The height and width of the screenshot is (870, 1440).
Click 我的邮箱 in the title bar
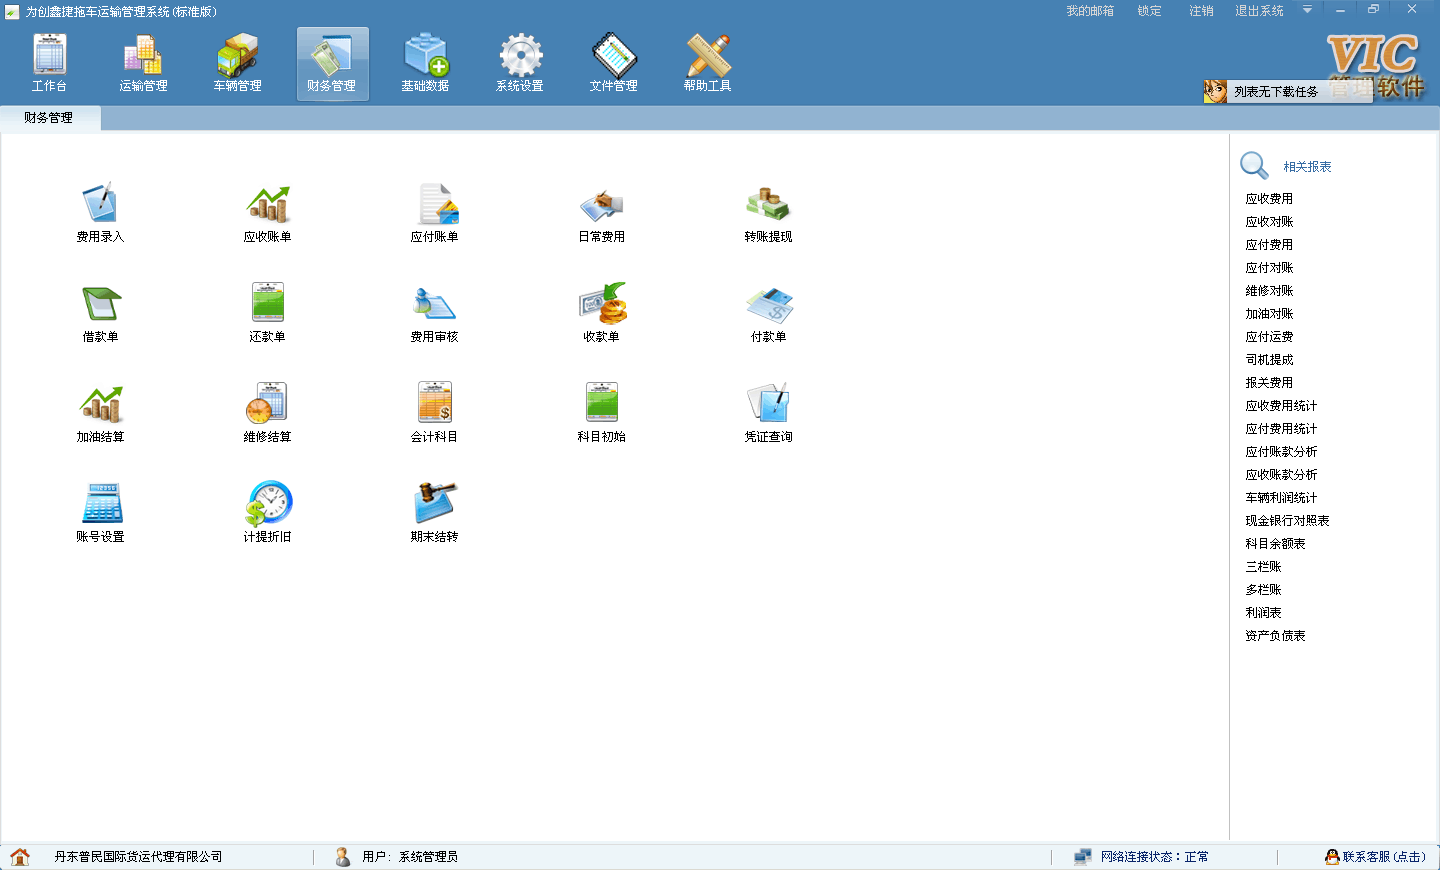(1089, 11)
